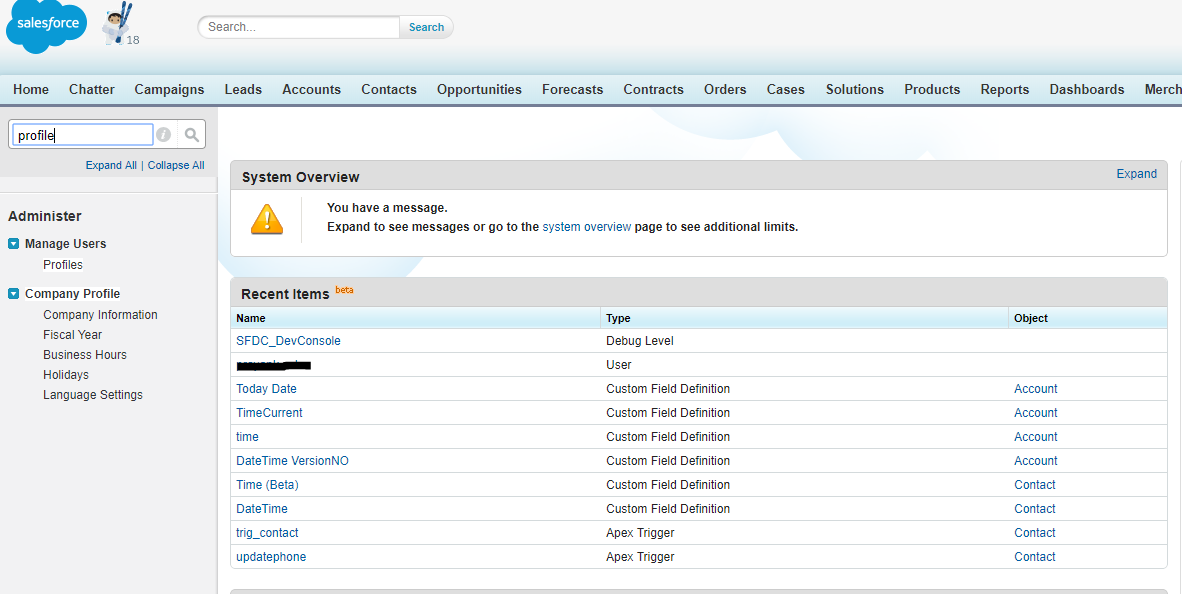1182x594 pixels.
Task: Open the Chatter tab
Action: point(91,89)
